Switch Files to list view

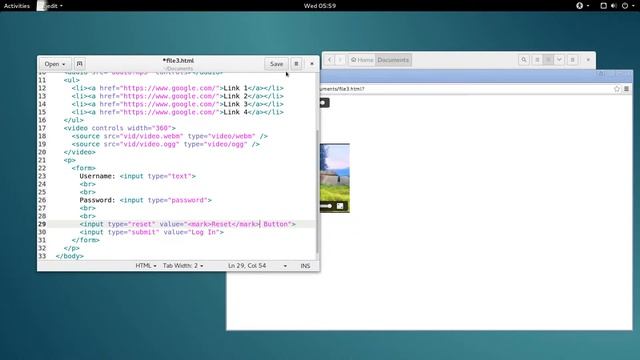click(x=538, y=60)
